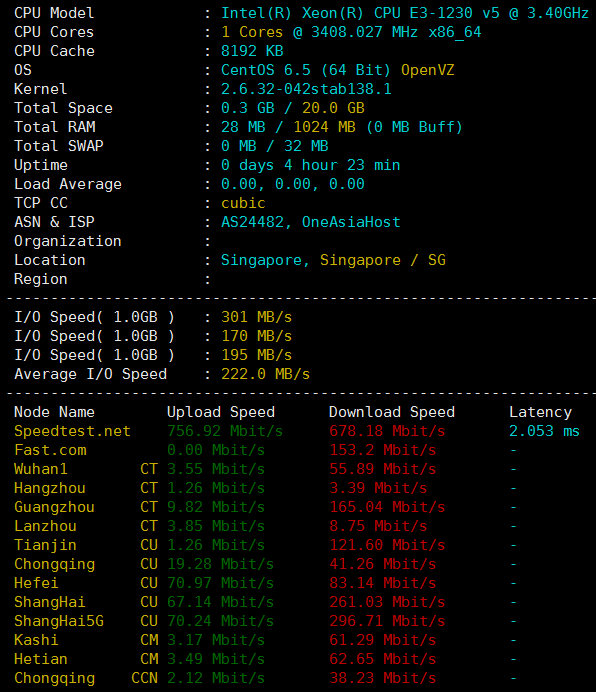Click the AS24482, OneAsiaHost text

(x=310, y=222)
